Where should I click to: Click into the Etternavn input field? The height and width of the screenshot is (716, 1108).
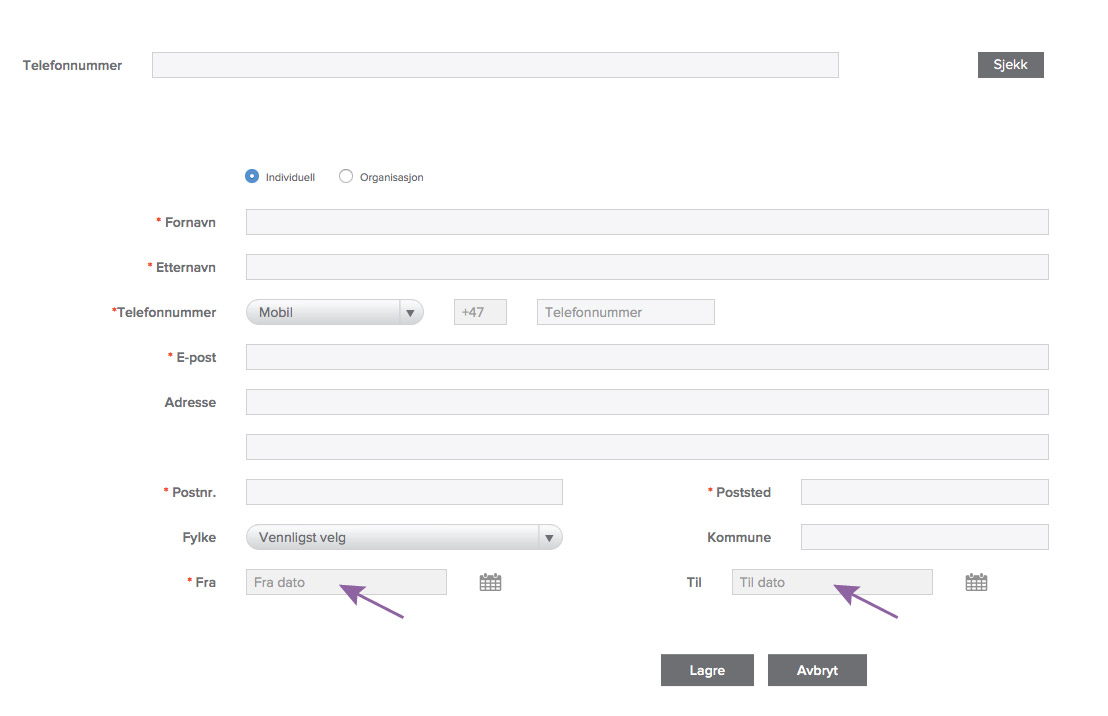tap(647, 267)
